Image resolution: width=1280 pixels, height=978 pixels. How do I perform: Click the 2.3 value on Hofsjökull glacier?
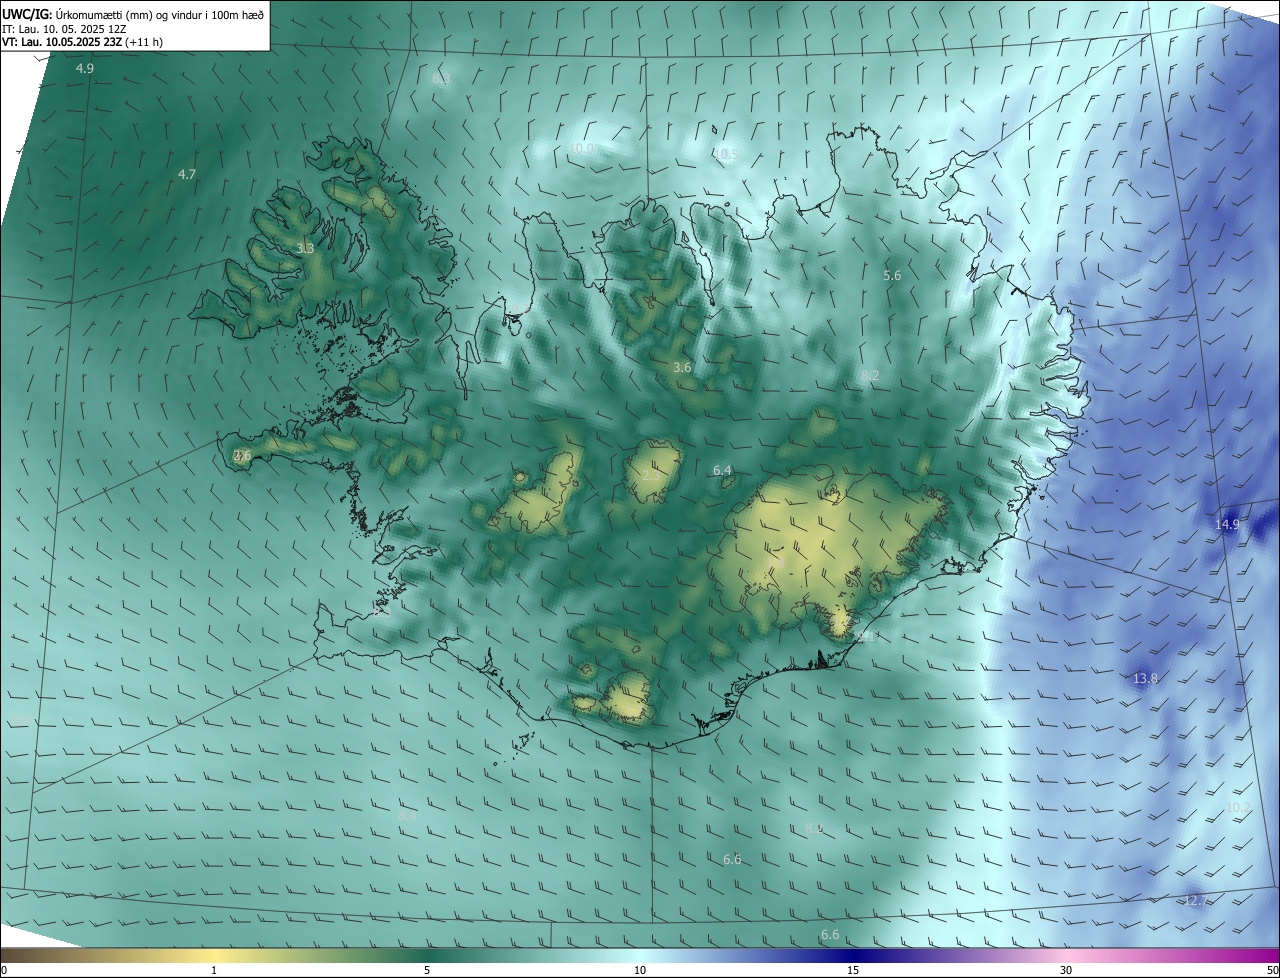pyautogui.click(x=651, y=476)
